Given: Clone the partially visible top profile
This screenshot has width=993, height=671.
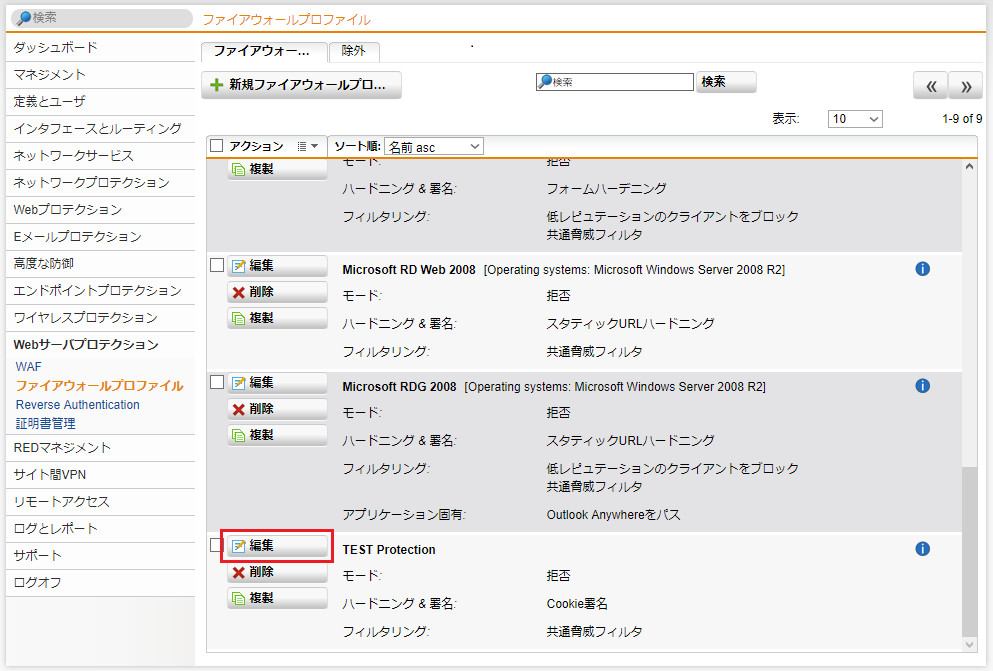Looking at the screenshot, I should click(x=277, y=169).
